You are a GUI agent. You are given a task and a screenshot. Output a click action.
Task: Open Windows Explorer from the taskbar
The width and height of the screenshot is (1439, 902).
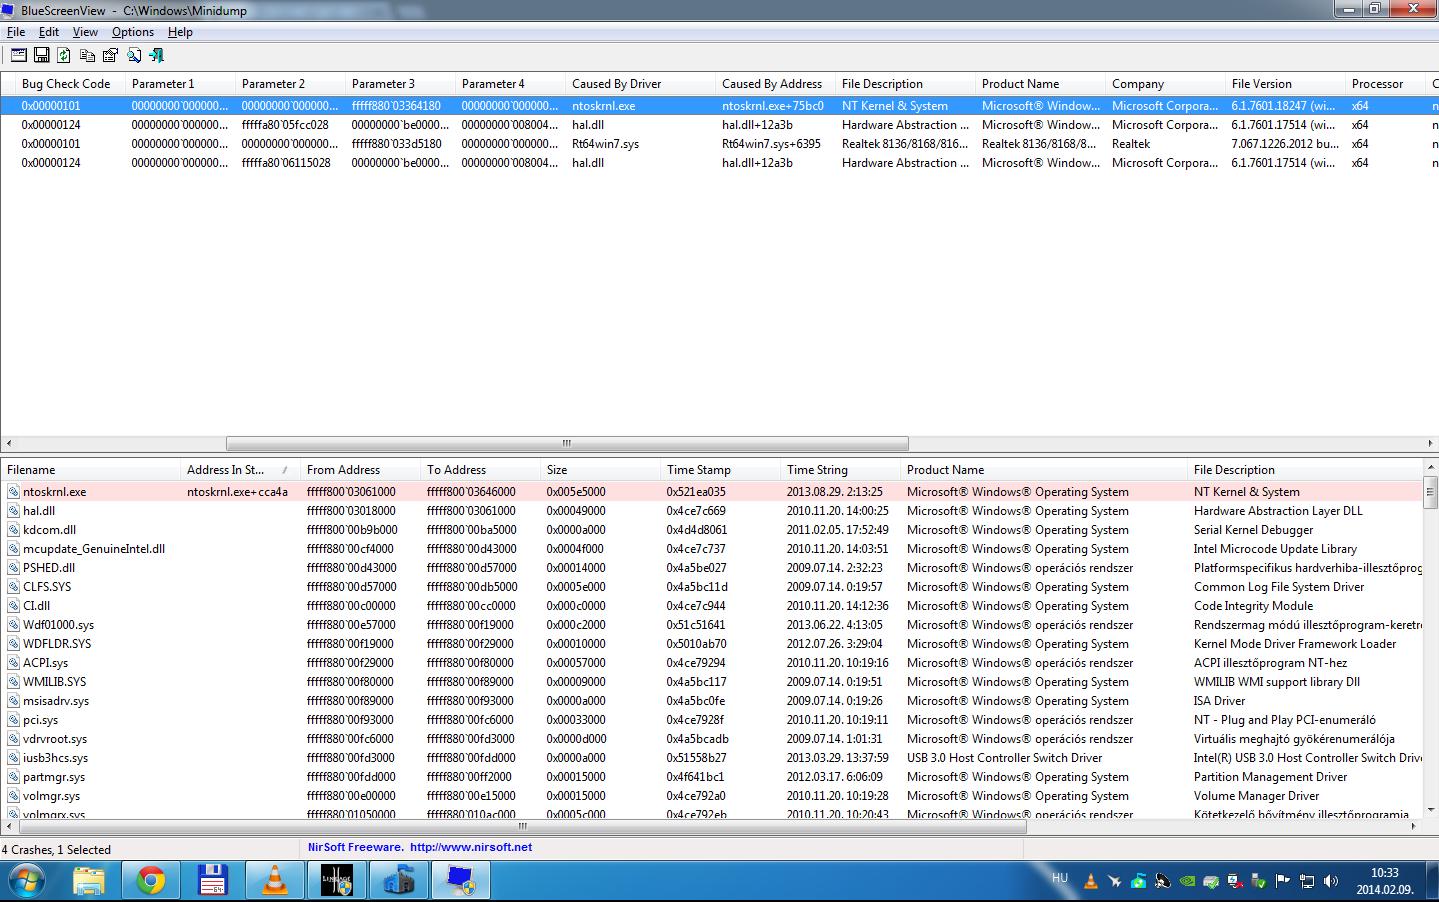click(x=88, y=881)
